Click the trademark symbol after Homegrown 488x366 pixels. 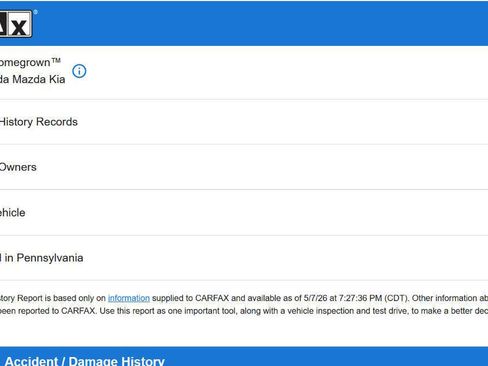(x=56, y=60)
